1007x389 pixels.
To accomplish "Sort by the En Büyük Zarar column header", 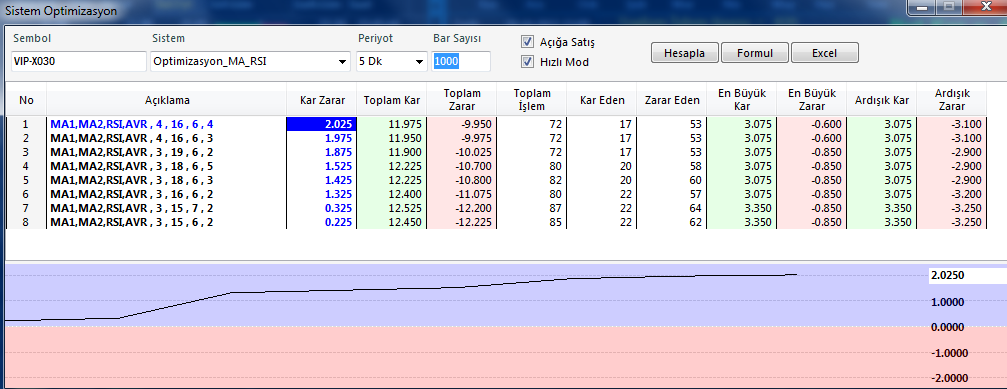I will coord(812,99).
